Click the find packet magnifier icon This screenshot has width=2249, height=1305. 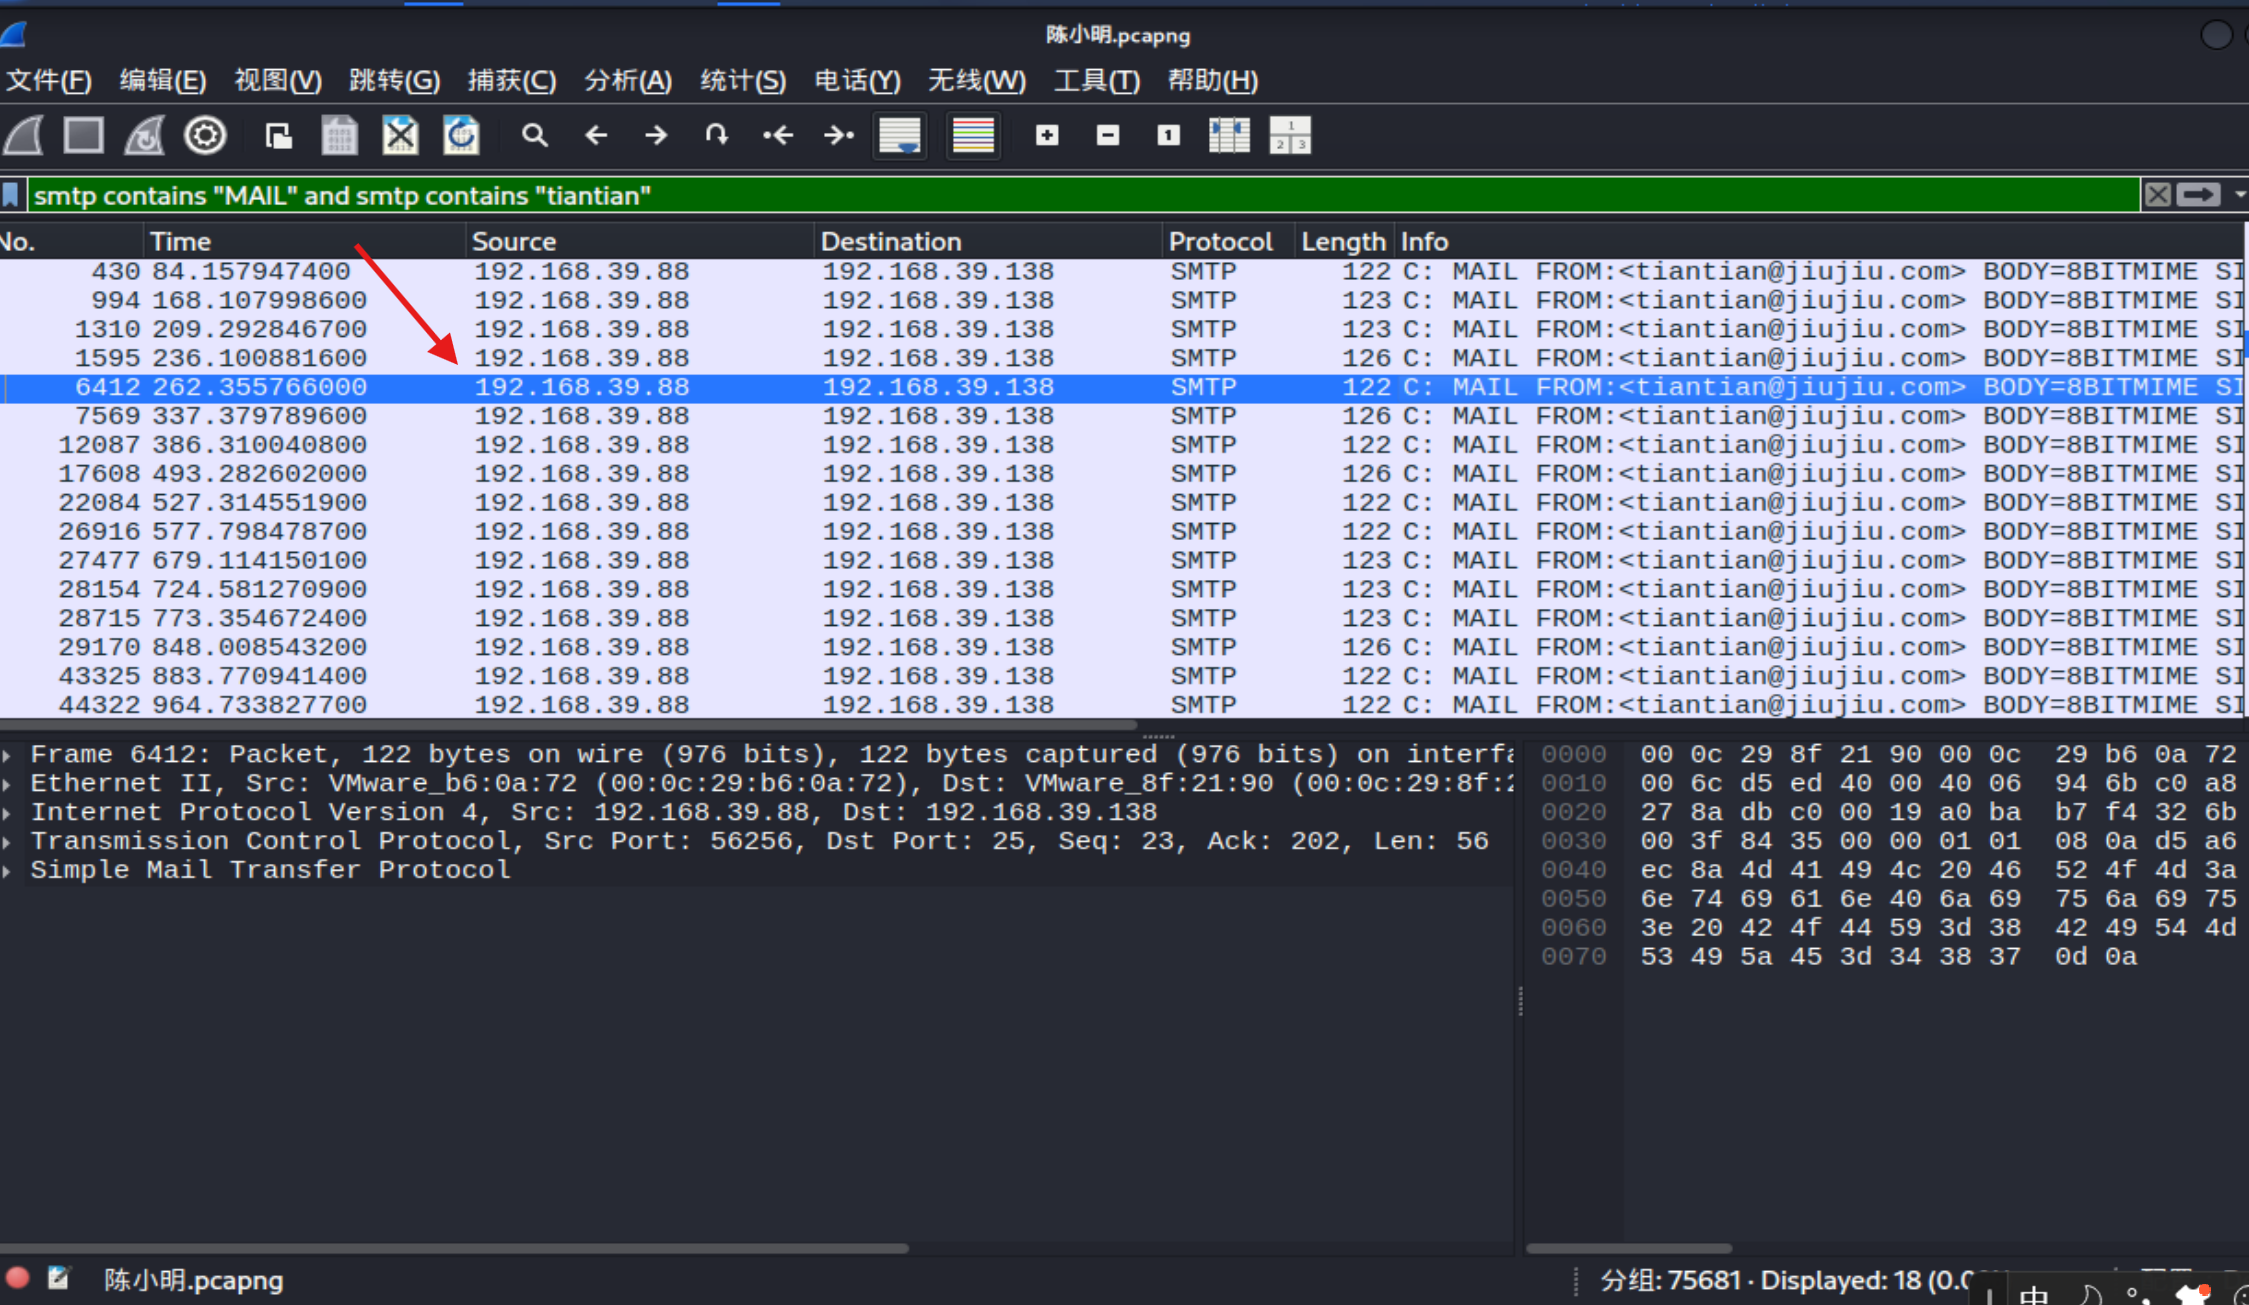coord(535,135)
